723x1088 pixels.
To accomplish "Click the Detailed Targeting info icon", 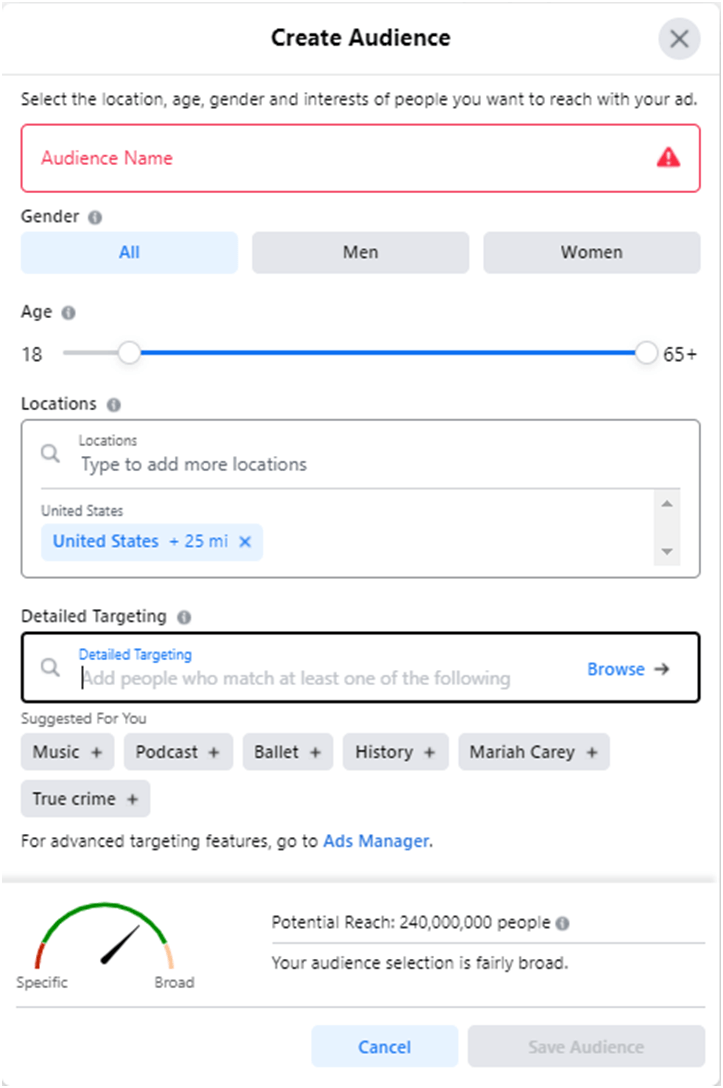I will 184,617.
